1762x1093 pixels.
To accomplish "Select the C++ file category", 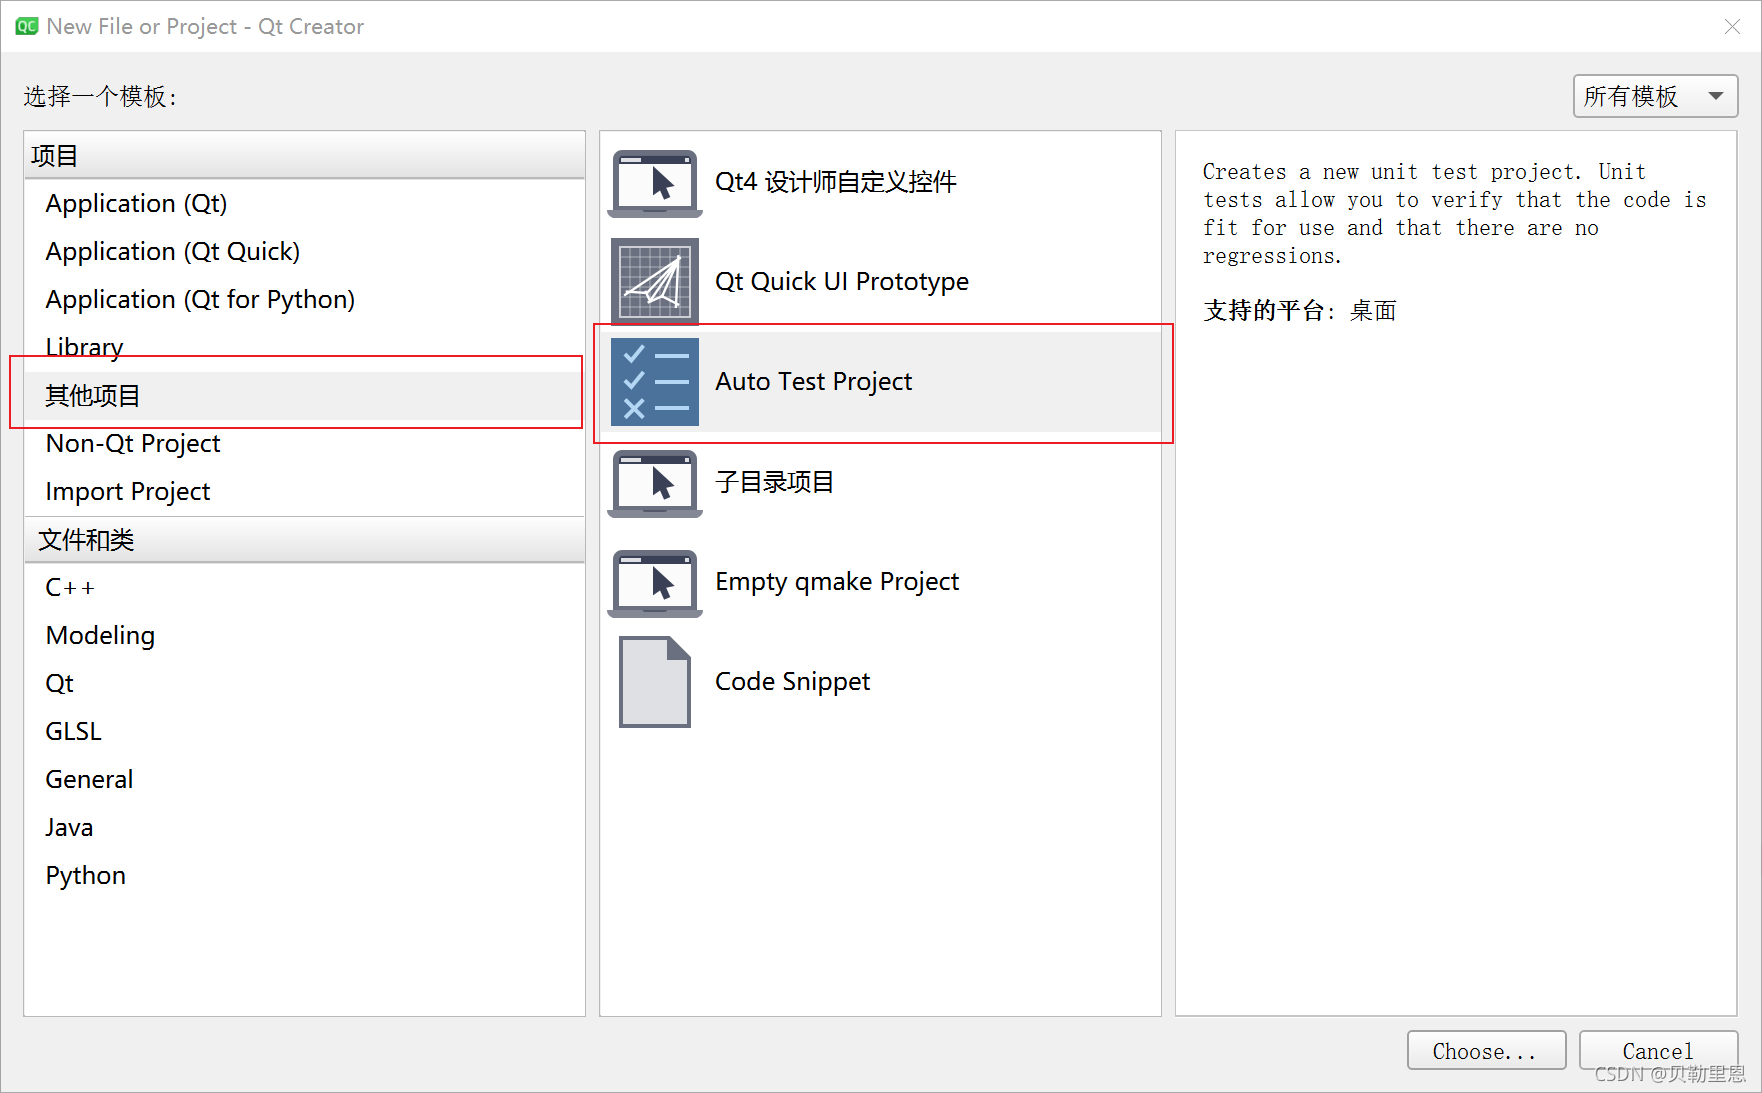I will point(304,587).
